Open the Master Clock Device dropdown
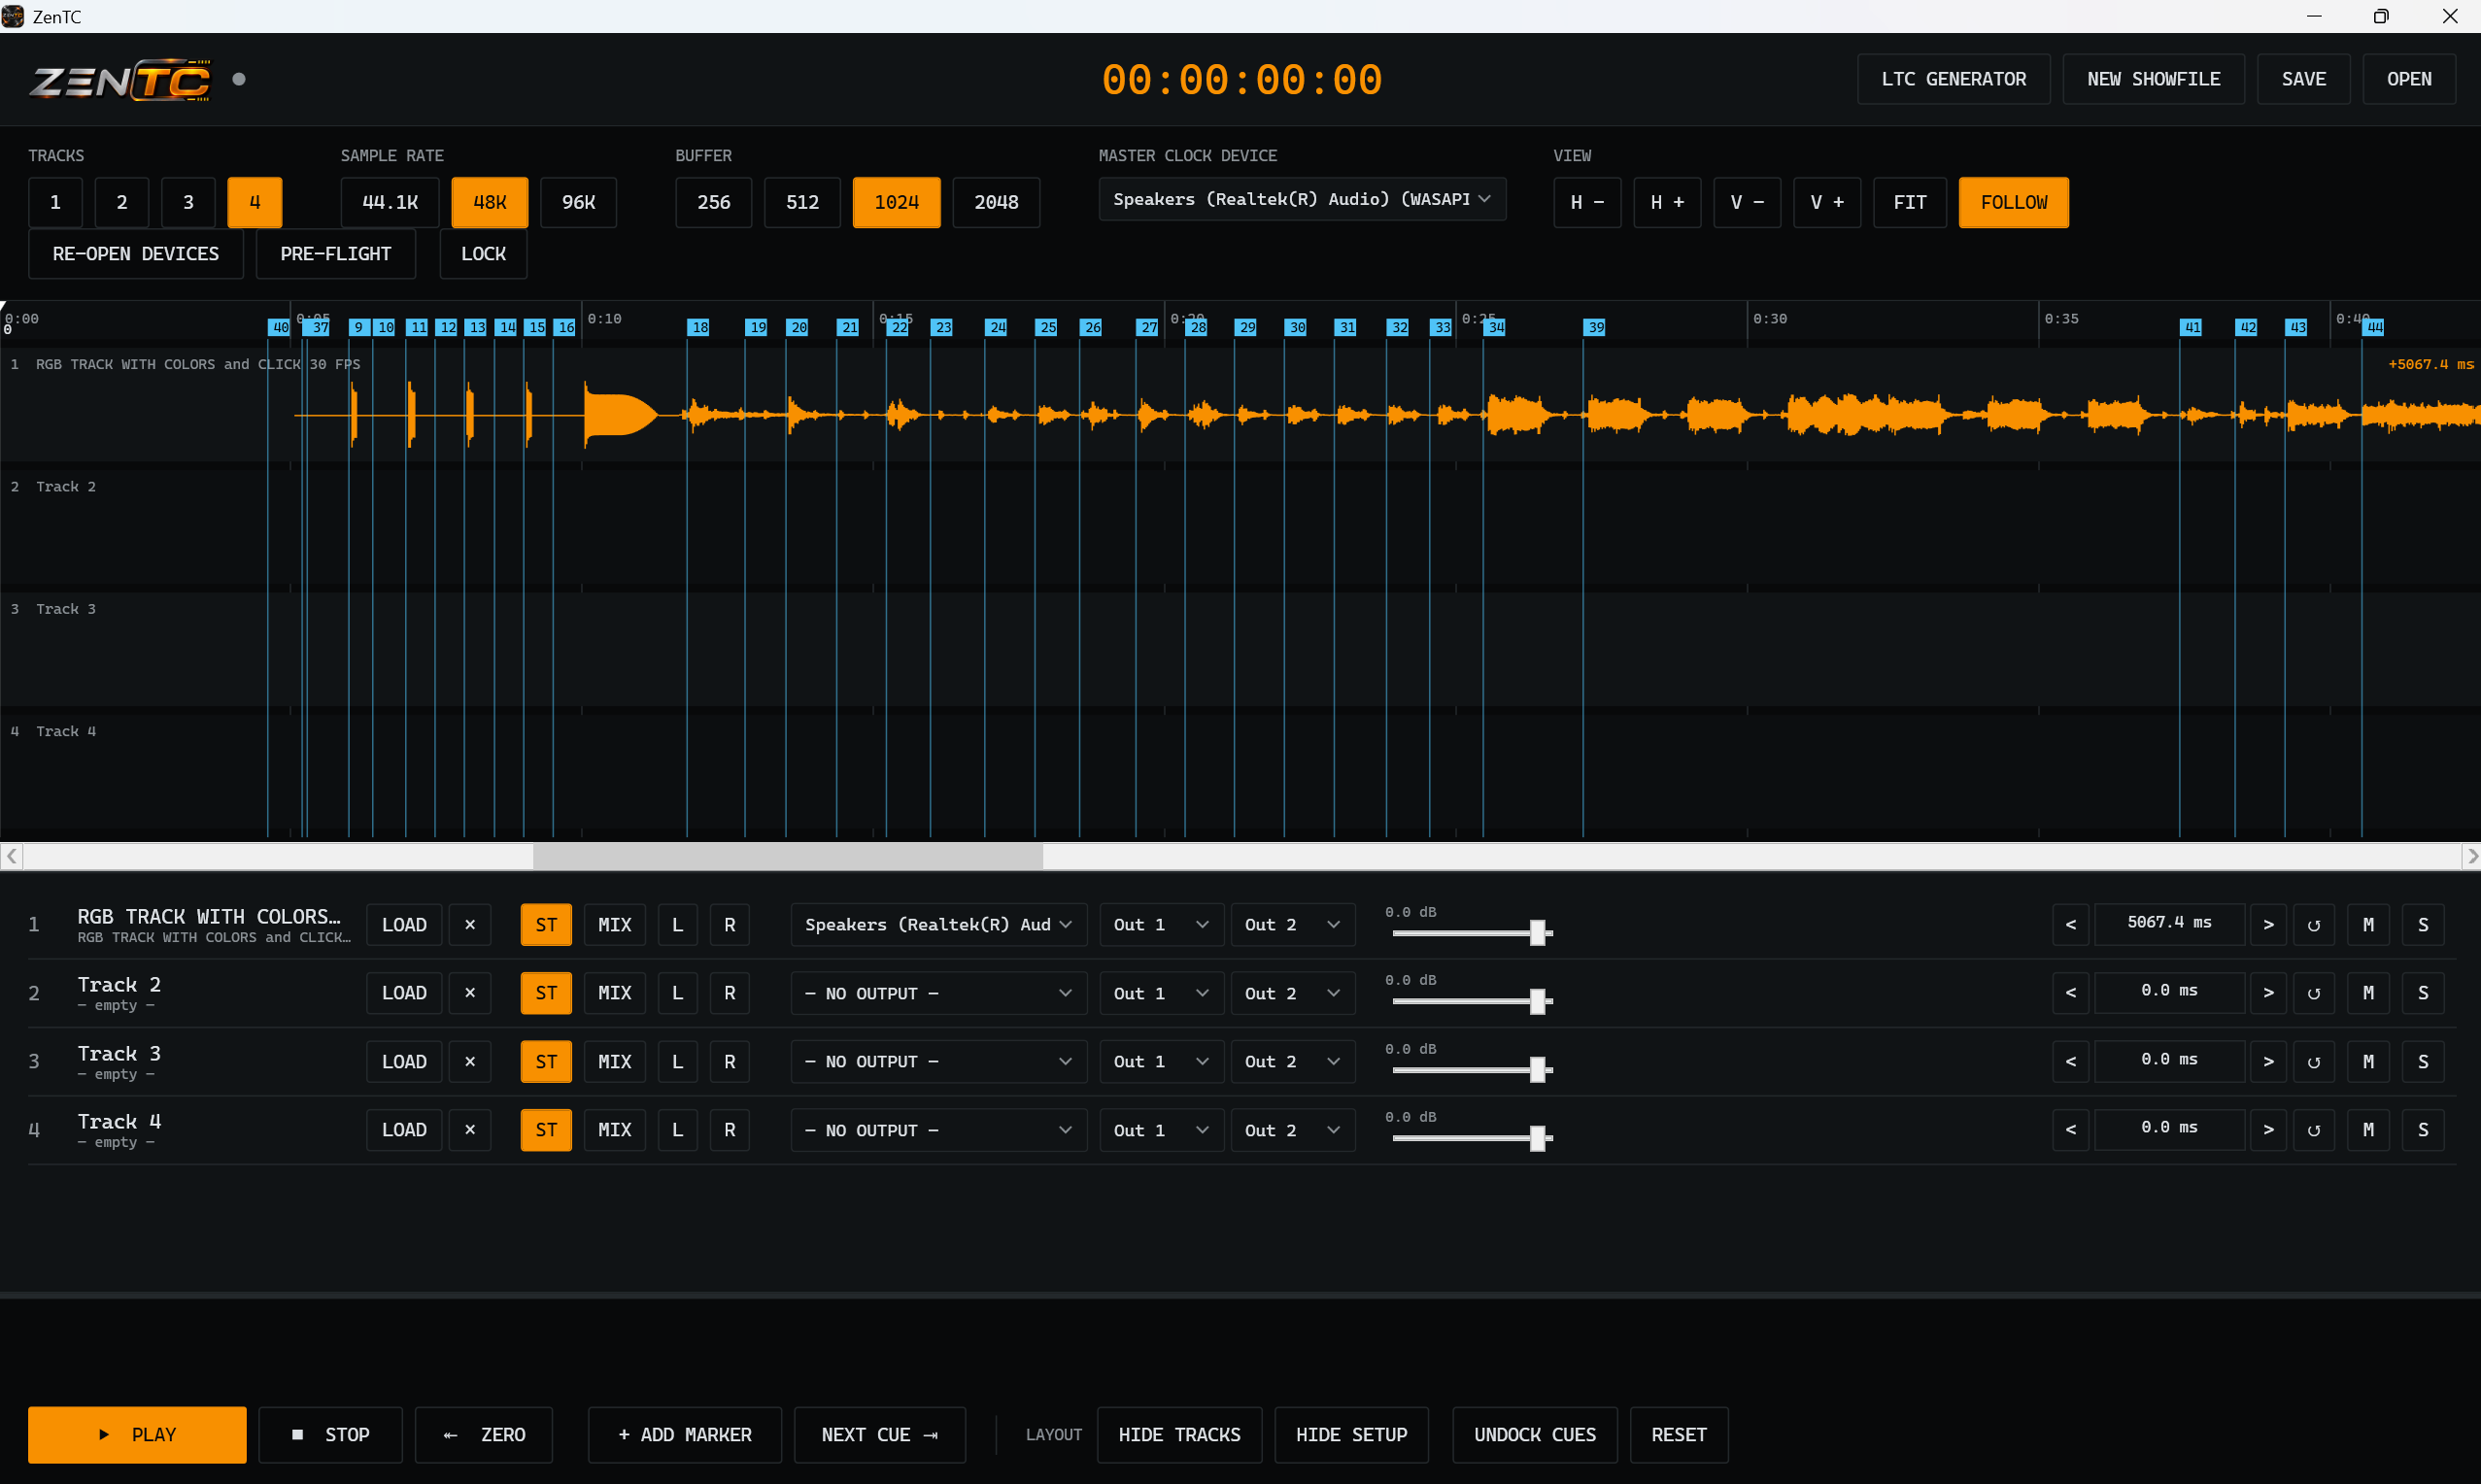The image size is (2481, 1484). [1303, 199]
